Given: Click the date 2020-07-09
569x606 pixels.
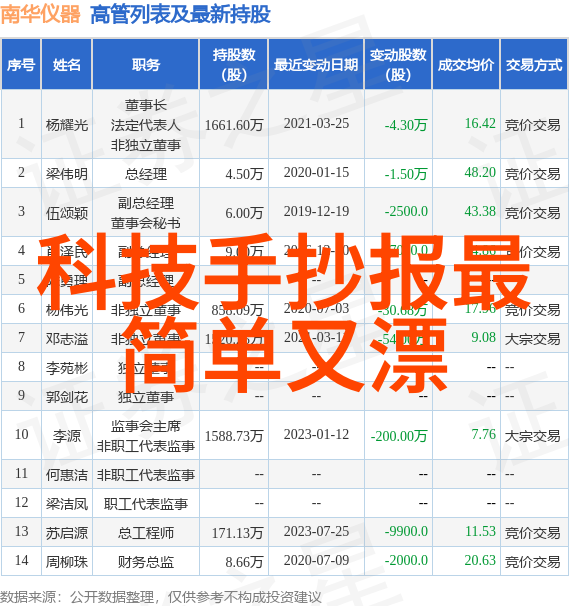Looking at the screenshot, I should click(316, 560).
